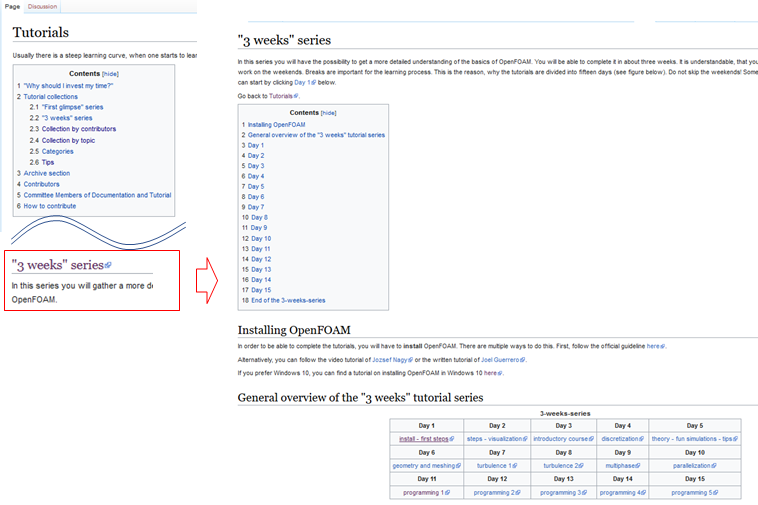The width and height of the screenshot is (758, 505).
Task: Open the official guideline "here" link
Action: coord(653,346)
